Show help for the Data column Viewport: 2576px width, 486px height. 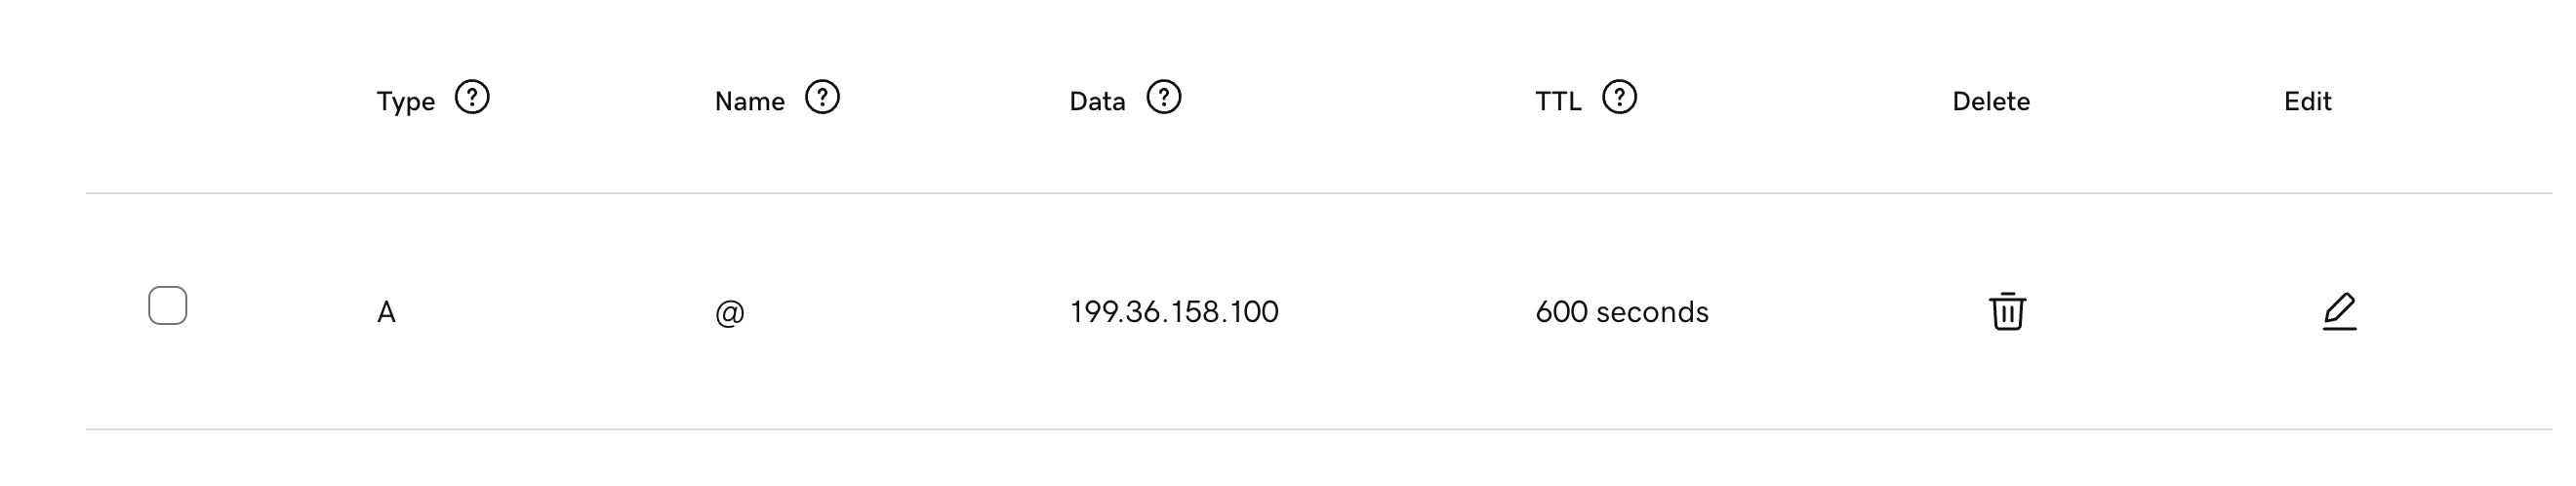[x=1164, y=98]
